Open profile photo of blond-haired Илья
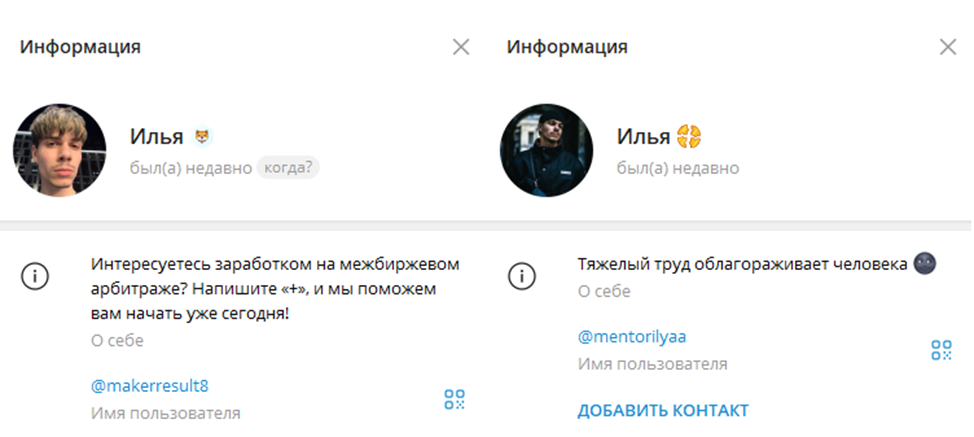This screenshot has height=437, width=974. click(60, 151)
